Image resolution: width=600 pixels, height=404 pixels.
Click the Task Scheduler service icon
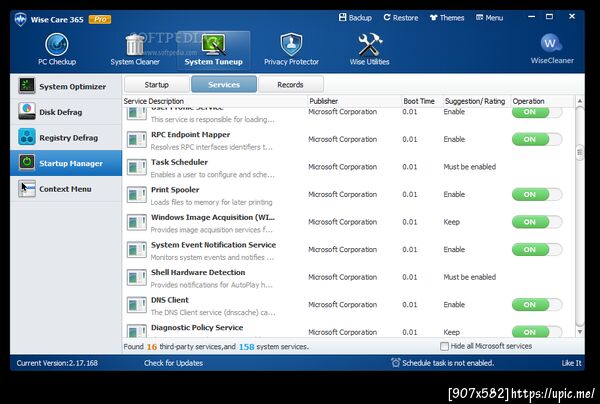(x=137, y=167)
